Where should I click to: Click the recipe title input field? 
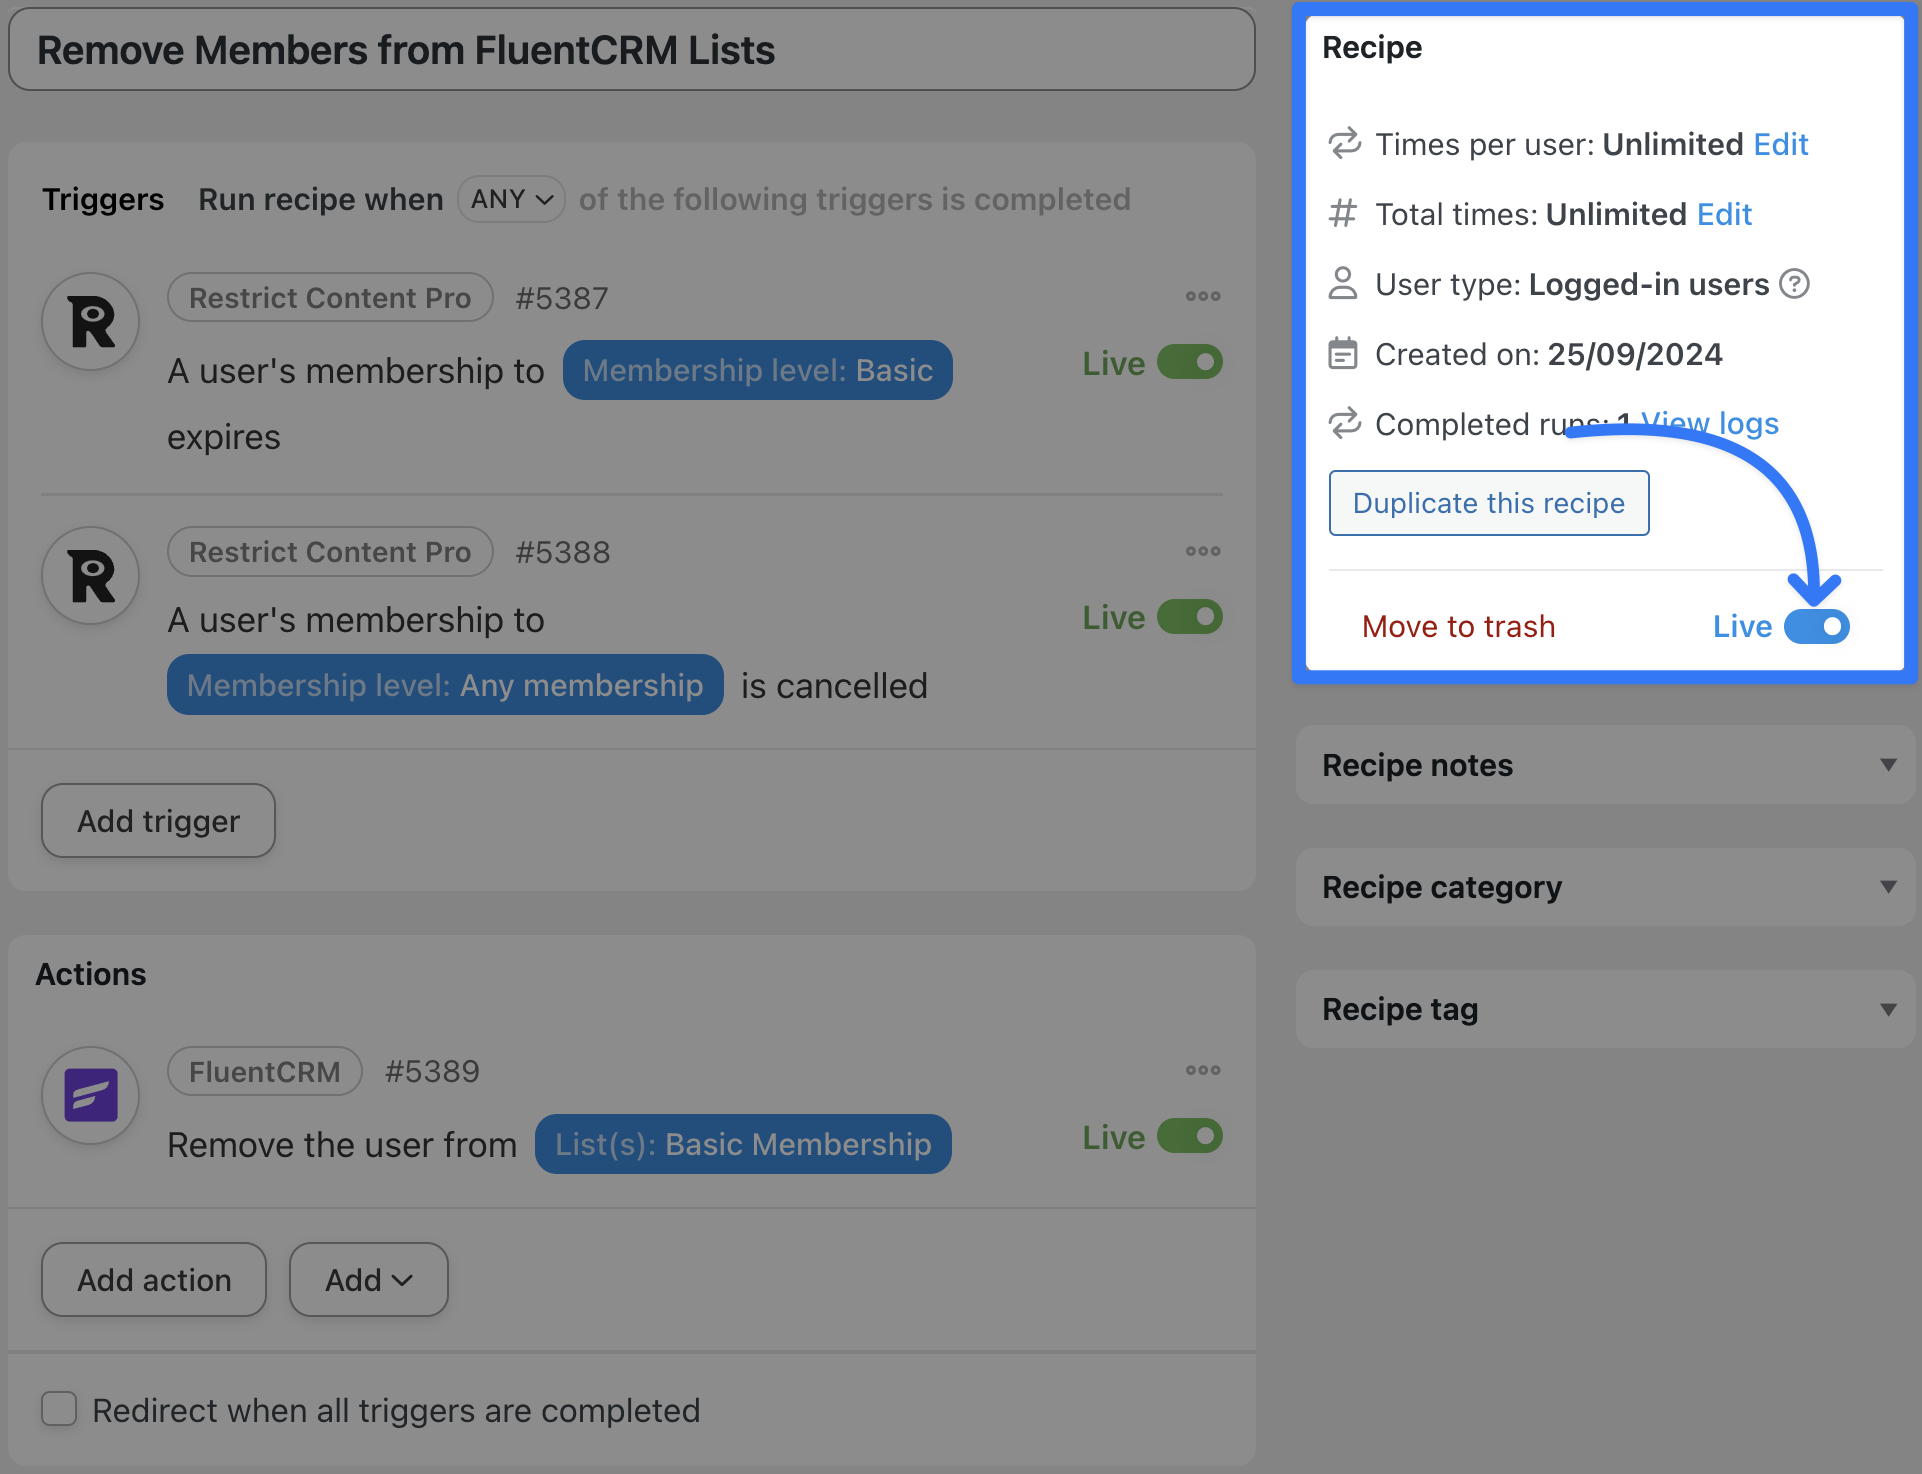[631, 50]
